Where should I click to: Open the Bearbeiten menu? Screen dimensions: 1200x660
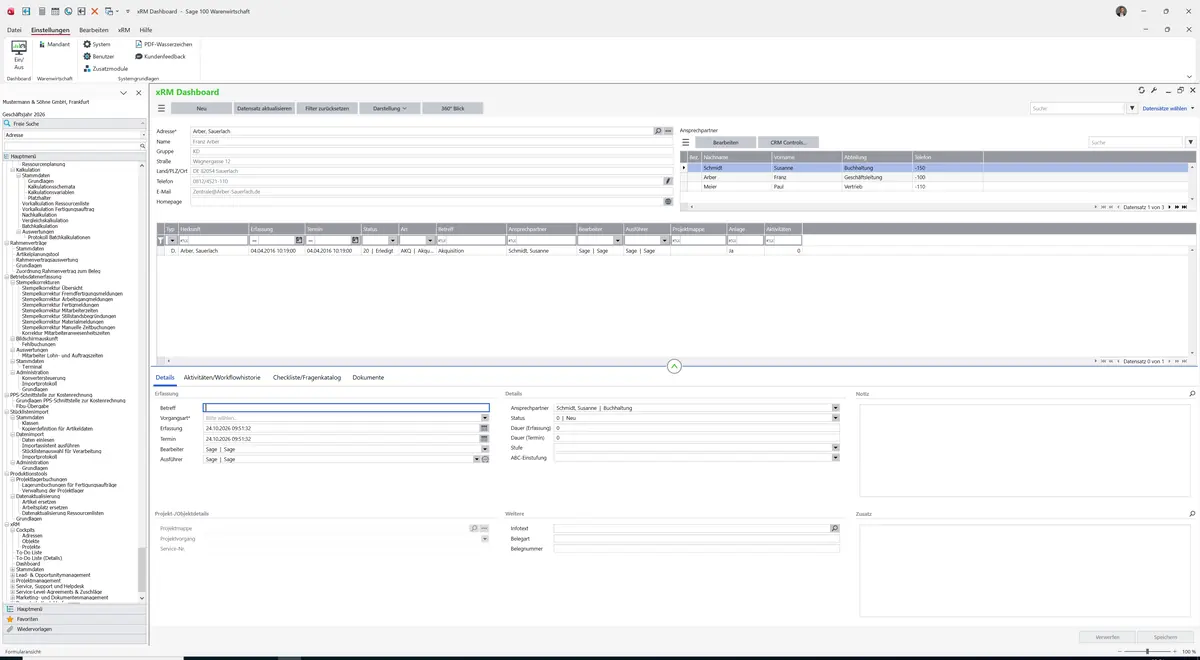94,30
